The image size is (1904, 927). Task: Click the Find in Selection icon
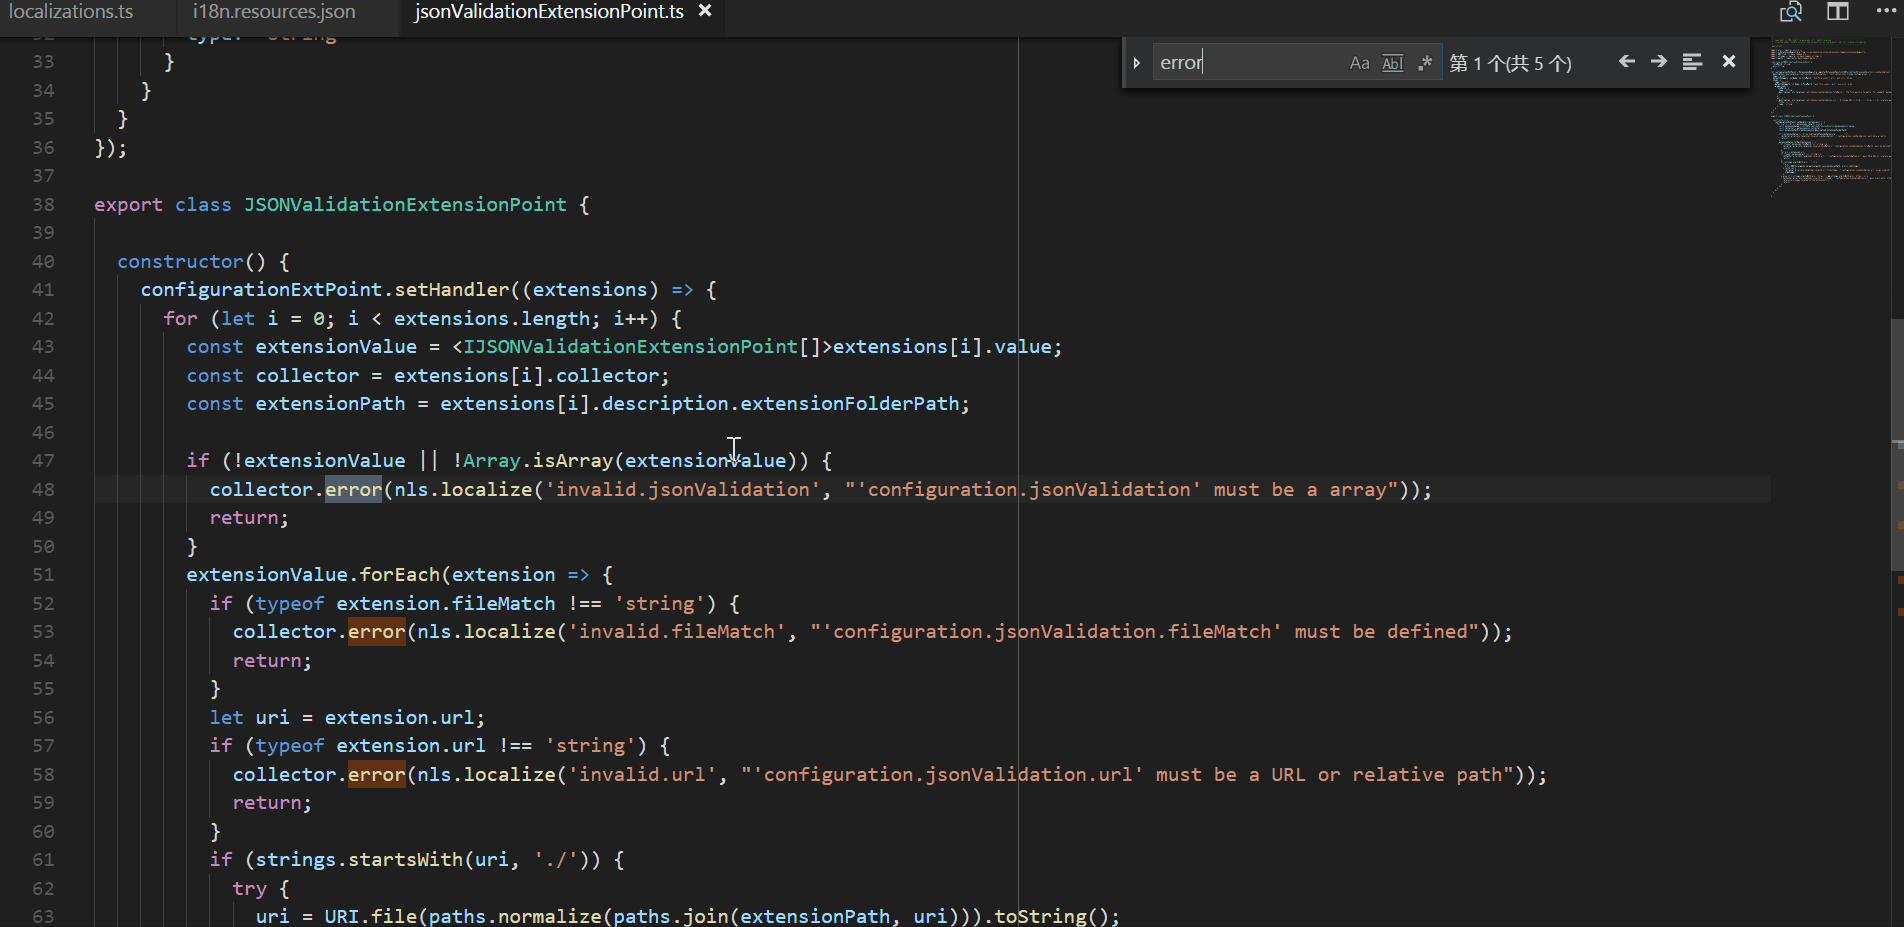point(1691,61)
